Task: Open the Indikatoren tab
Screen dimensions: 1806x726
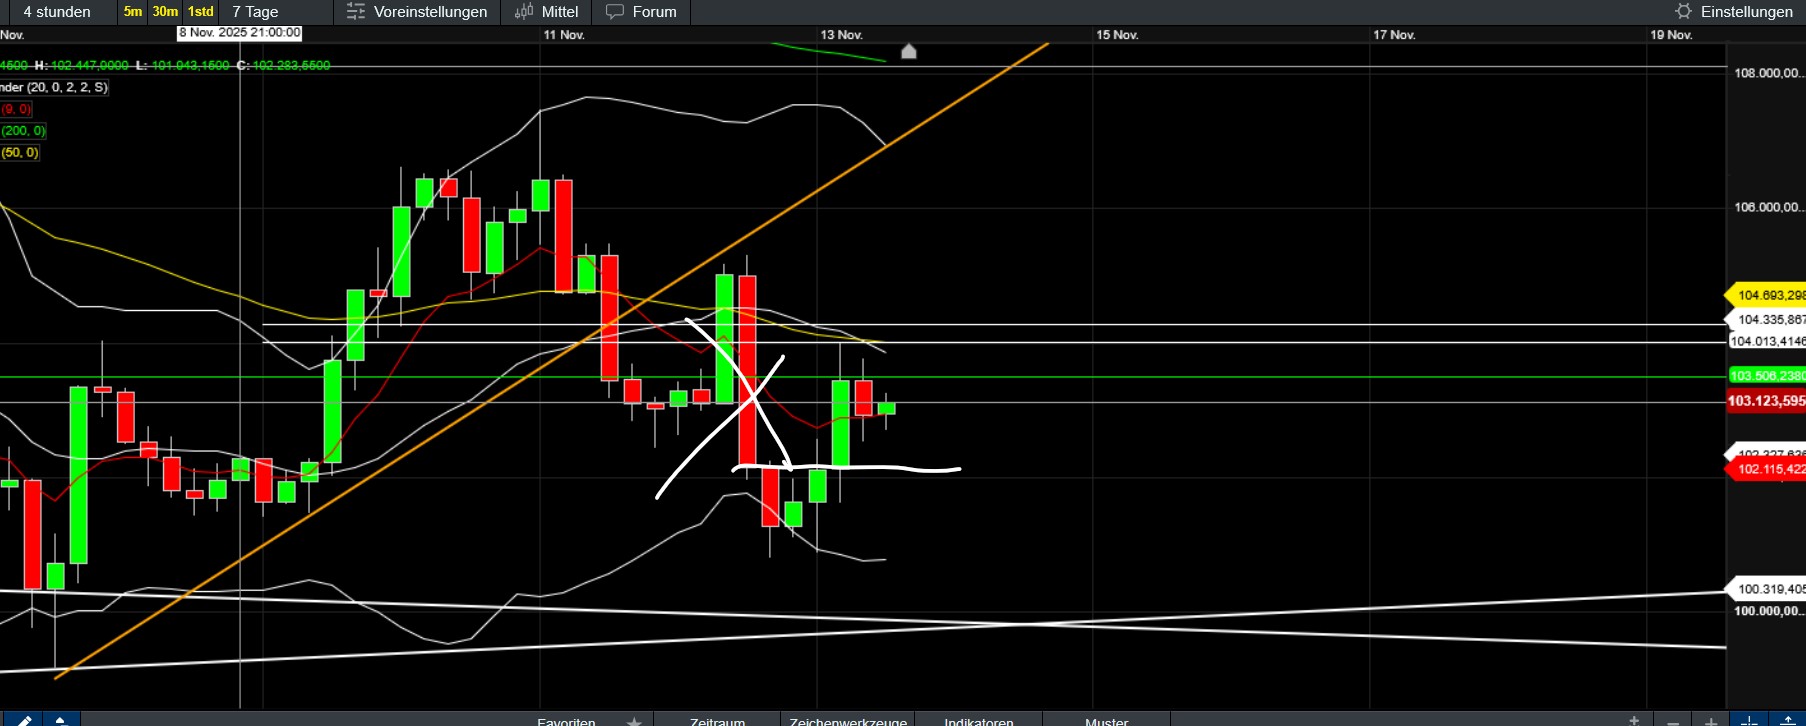Action: (x=978, y=720)
